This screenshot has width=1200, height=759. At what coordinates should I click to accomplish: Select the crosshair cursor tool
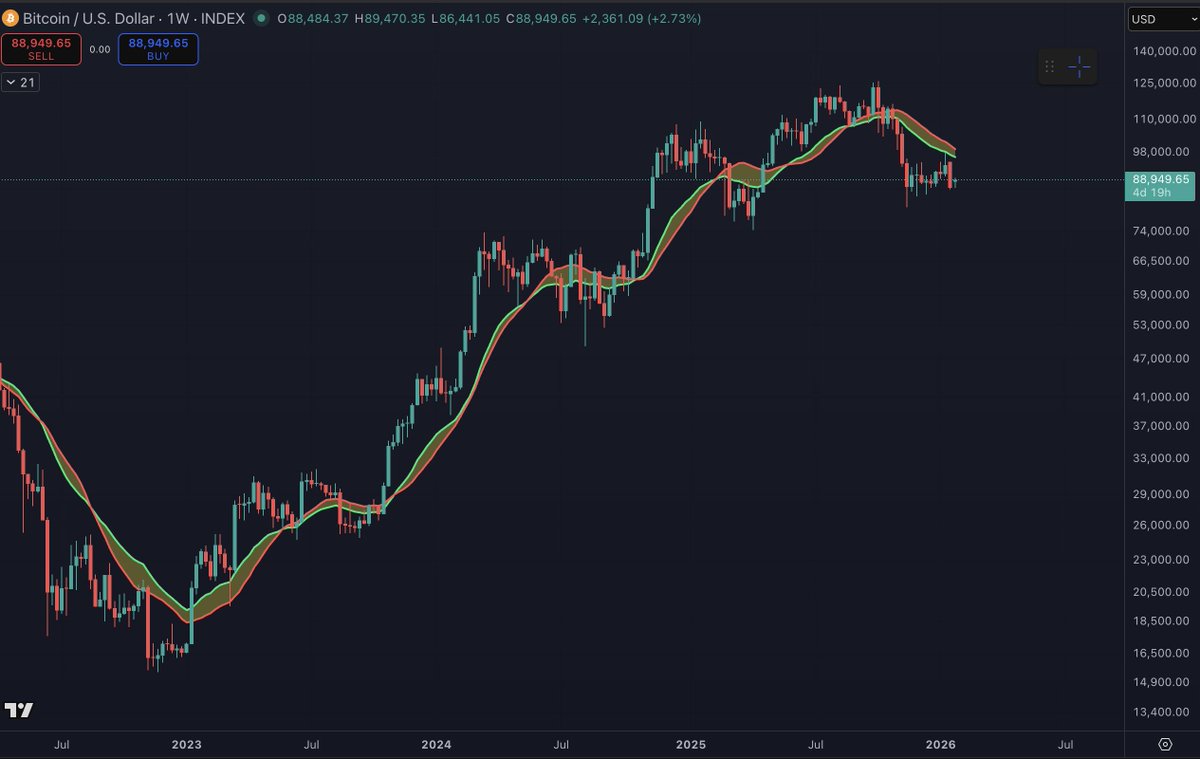coord(1078,66)
